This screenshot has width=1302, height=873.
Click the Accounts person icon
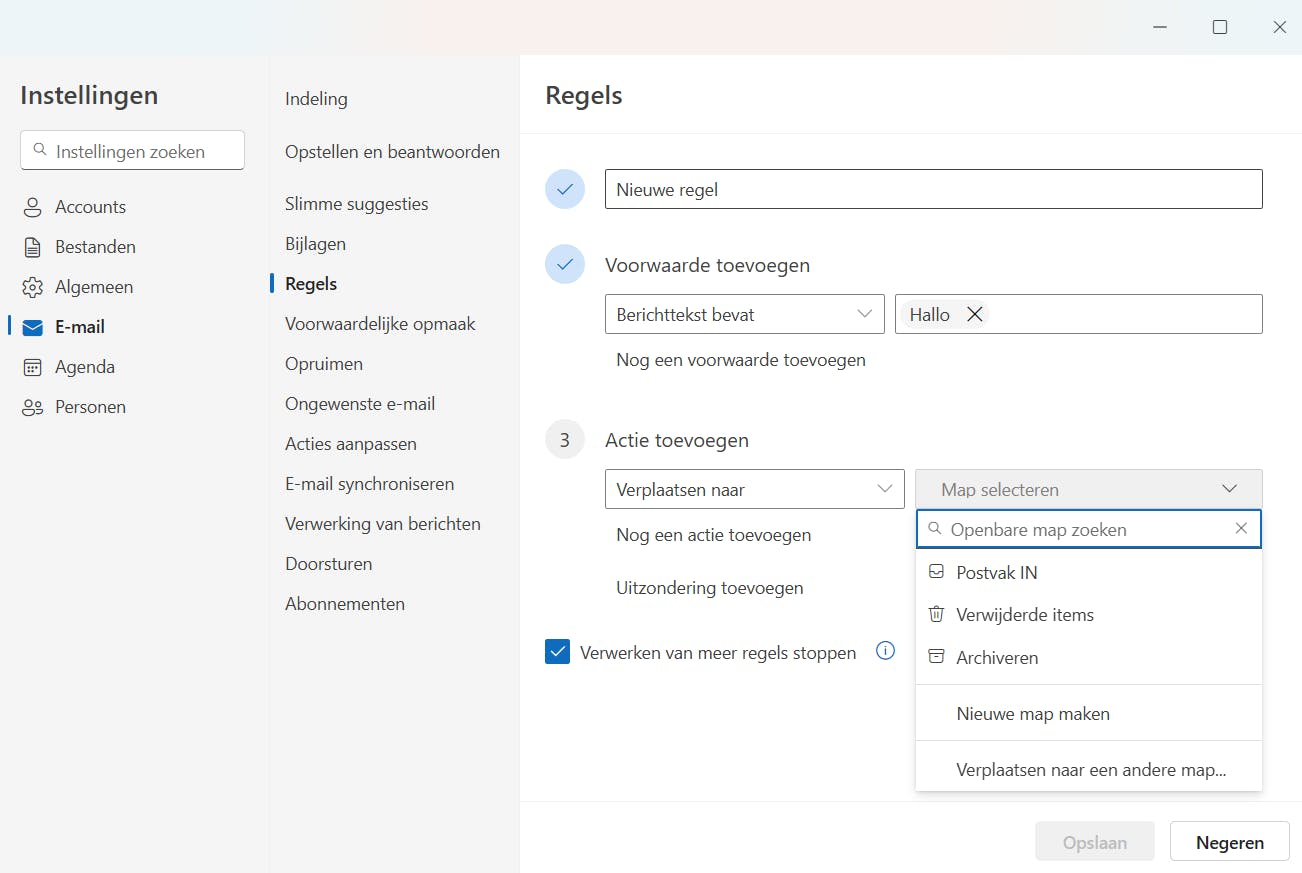click(x=33, y=207)
